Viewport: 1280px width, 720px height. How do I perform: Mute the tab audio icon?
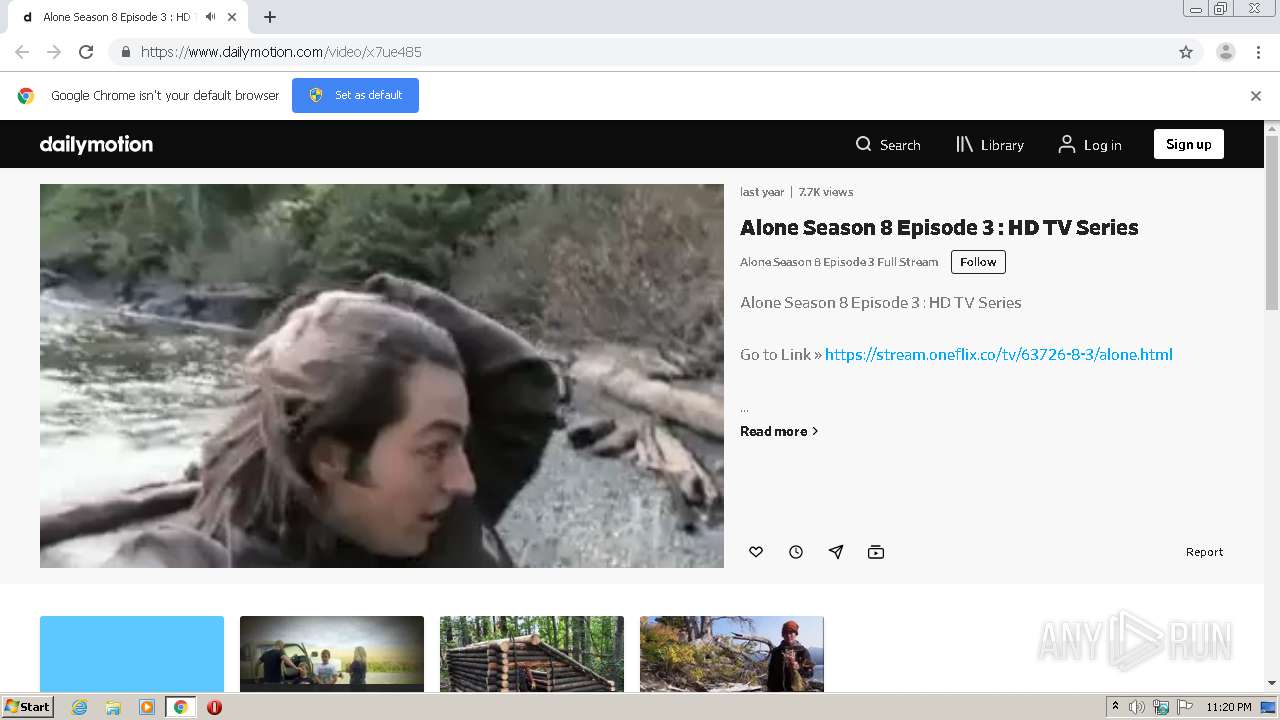coord(210,17)
